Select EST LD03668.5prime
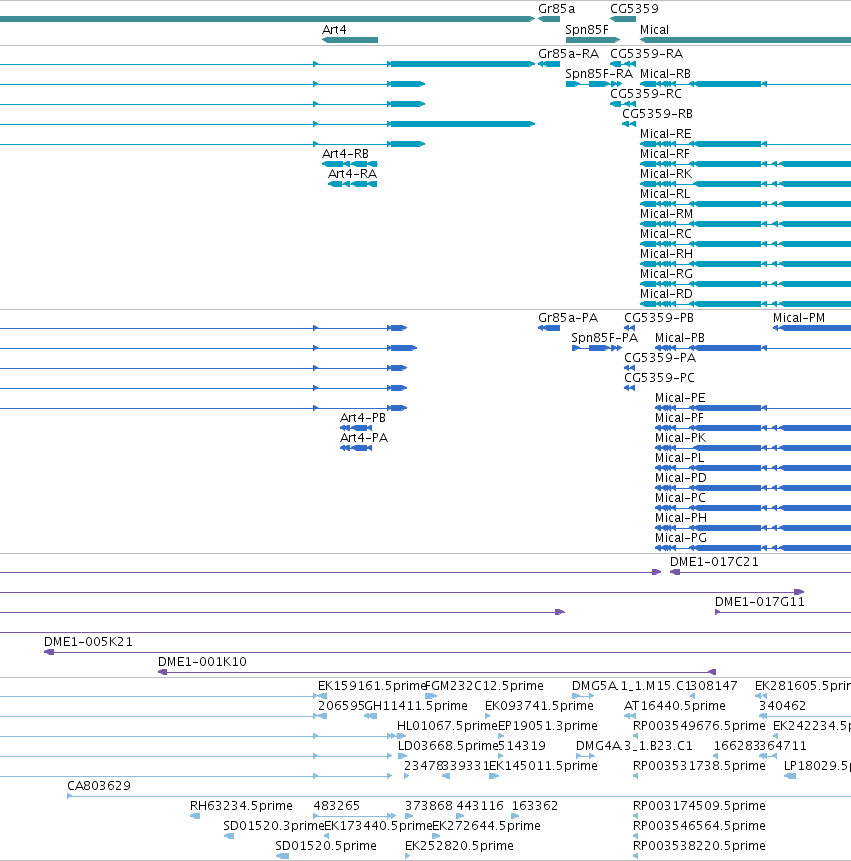The image size is (851, 861). pos(447,746)
